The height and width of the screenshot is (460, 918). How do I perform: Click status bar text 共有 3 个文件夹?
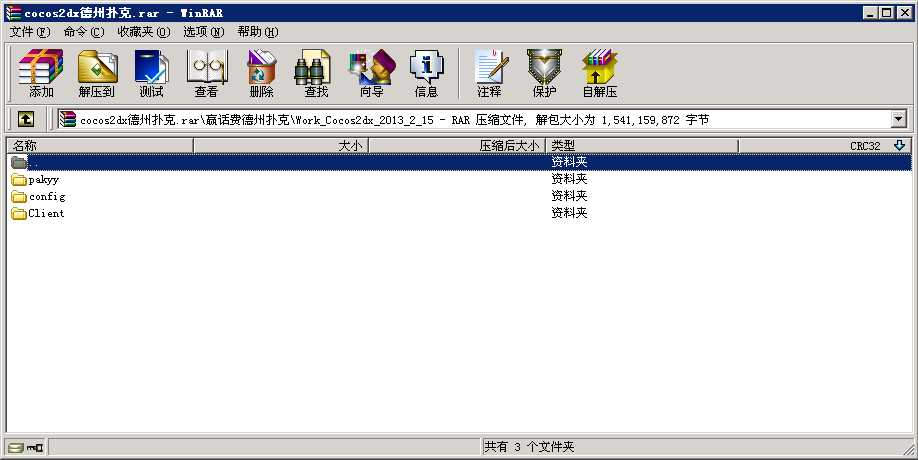[x=529, y=447]
